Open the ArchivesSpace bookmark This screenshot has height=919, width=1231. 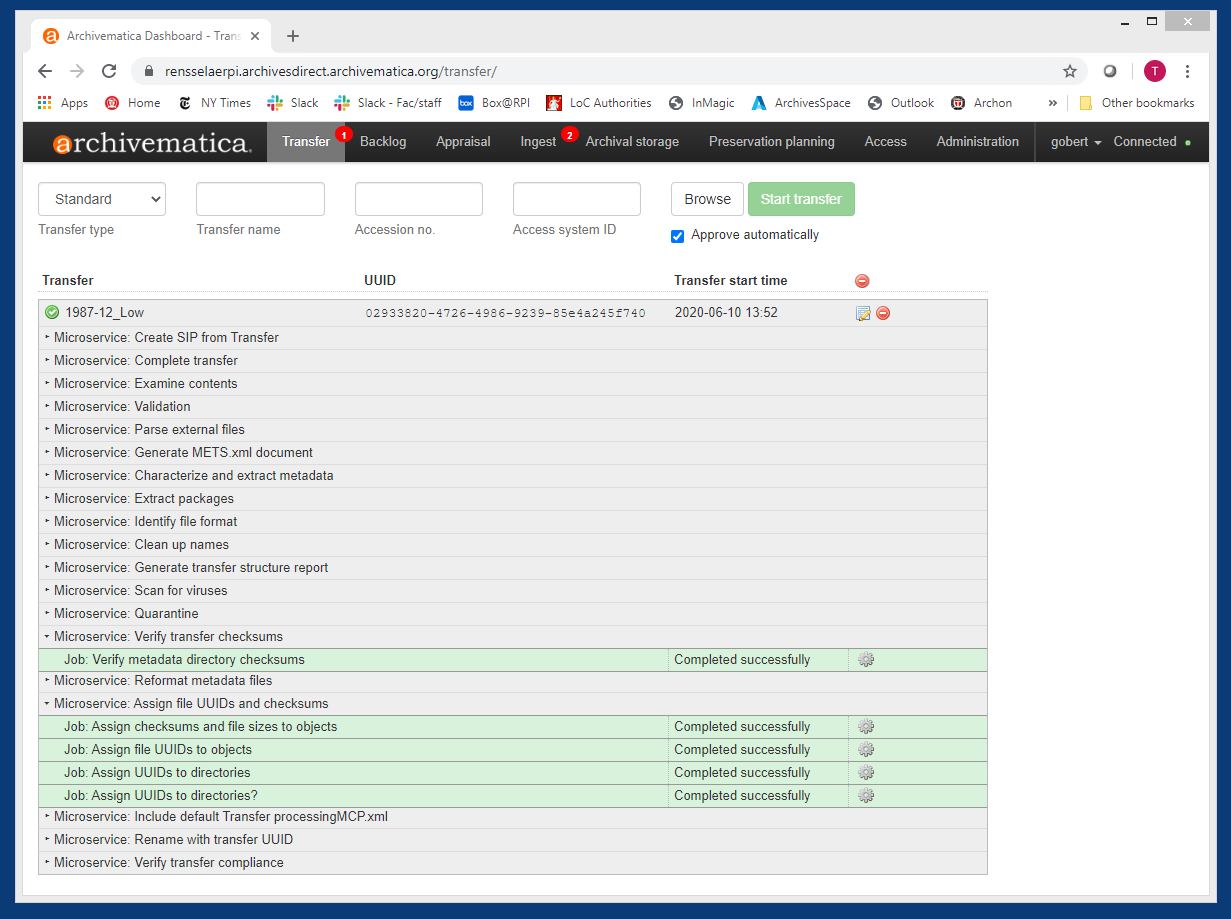[801, 103]
